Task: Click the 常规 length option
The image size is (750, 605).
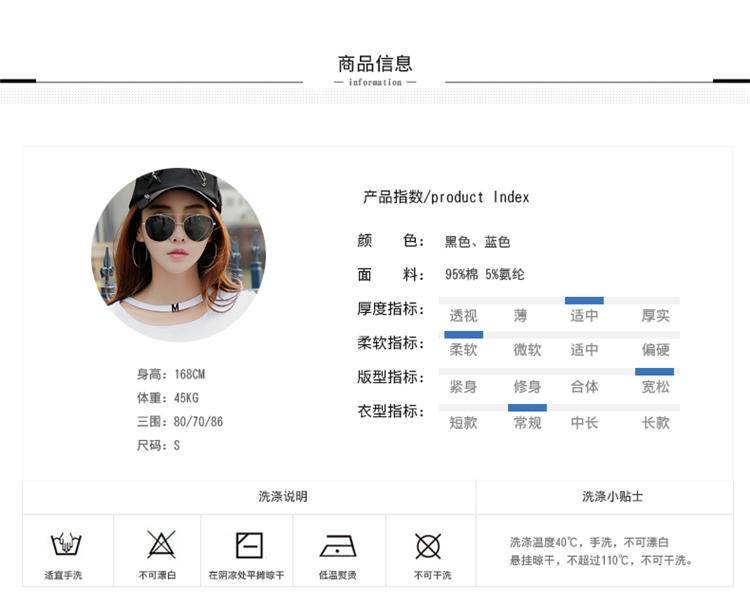Action: pyautogui.click(x=527, y=423)
